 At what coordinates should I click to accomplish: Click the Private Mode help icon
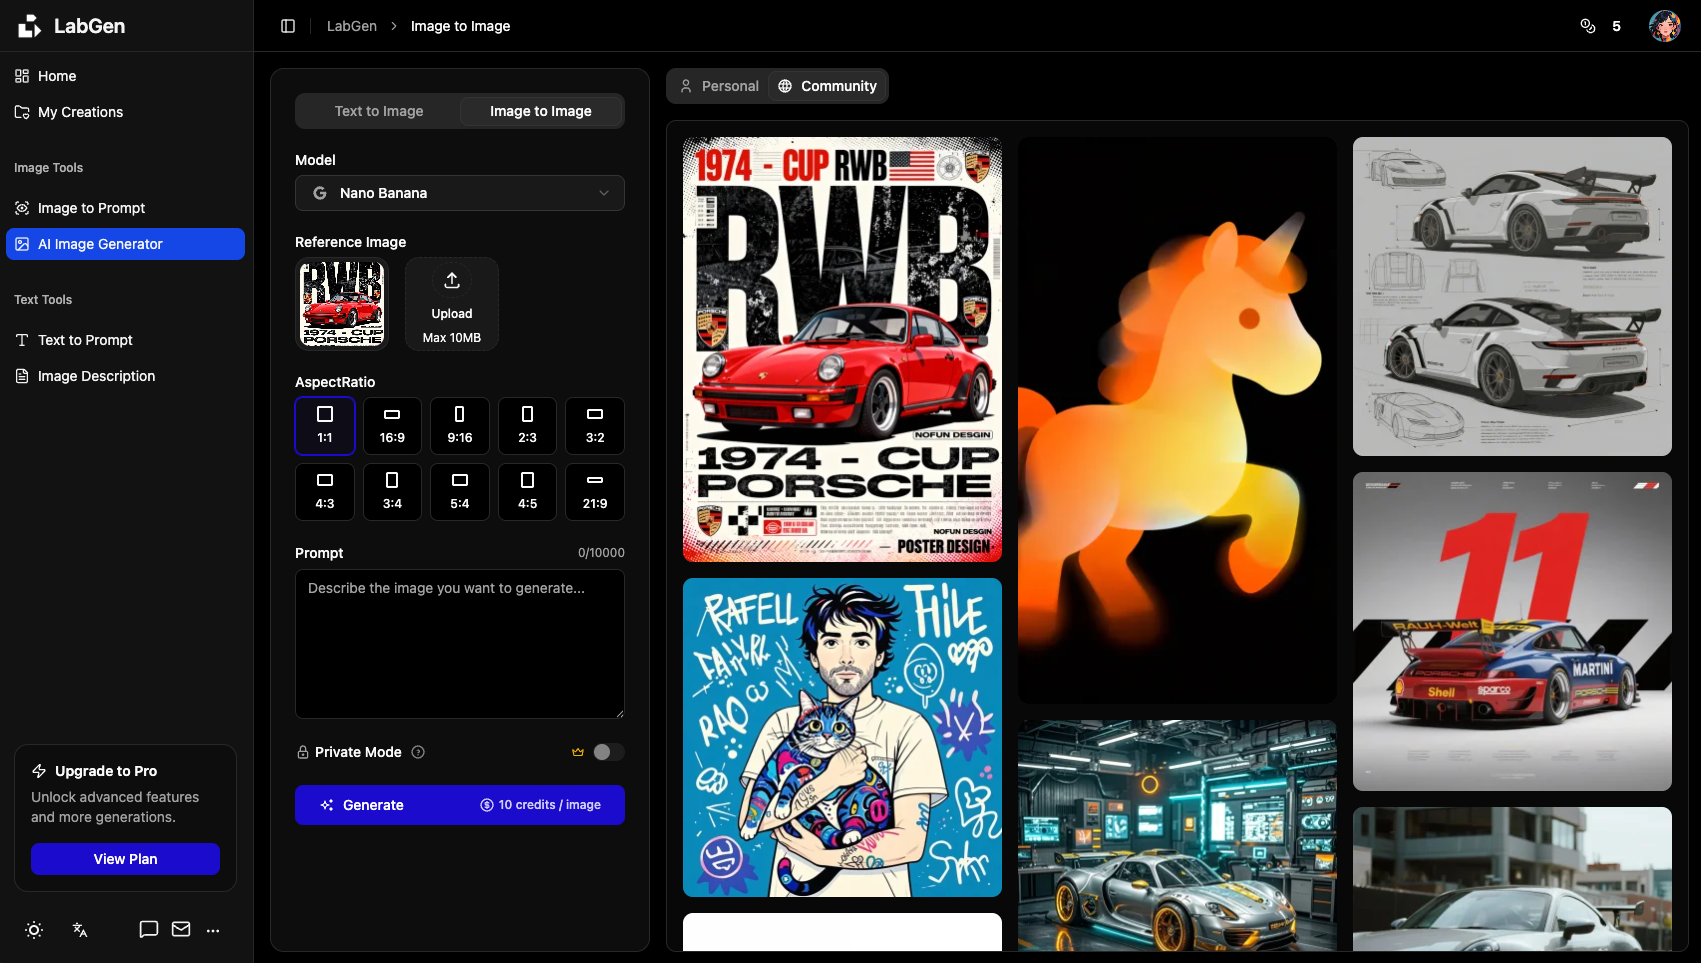[x=418, y=752]
